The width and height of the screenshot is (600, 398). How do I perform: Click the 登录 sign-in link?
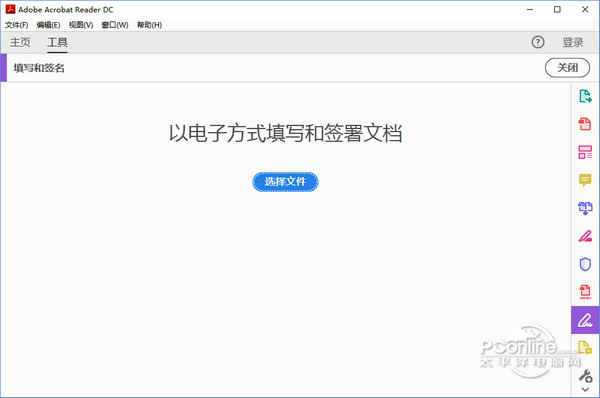point(573,42)
